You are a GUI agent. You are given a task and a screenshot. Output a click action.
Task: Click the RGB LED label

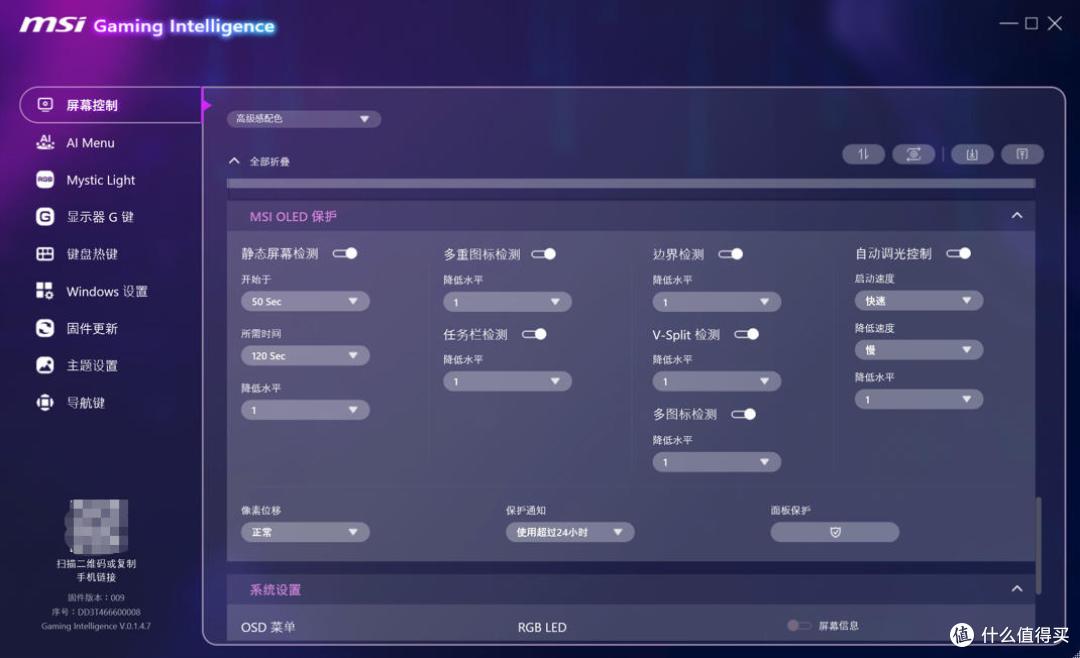[x=542, y=628]
